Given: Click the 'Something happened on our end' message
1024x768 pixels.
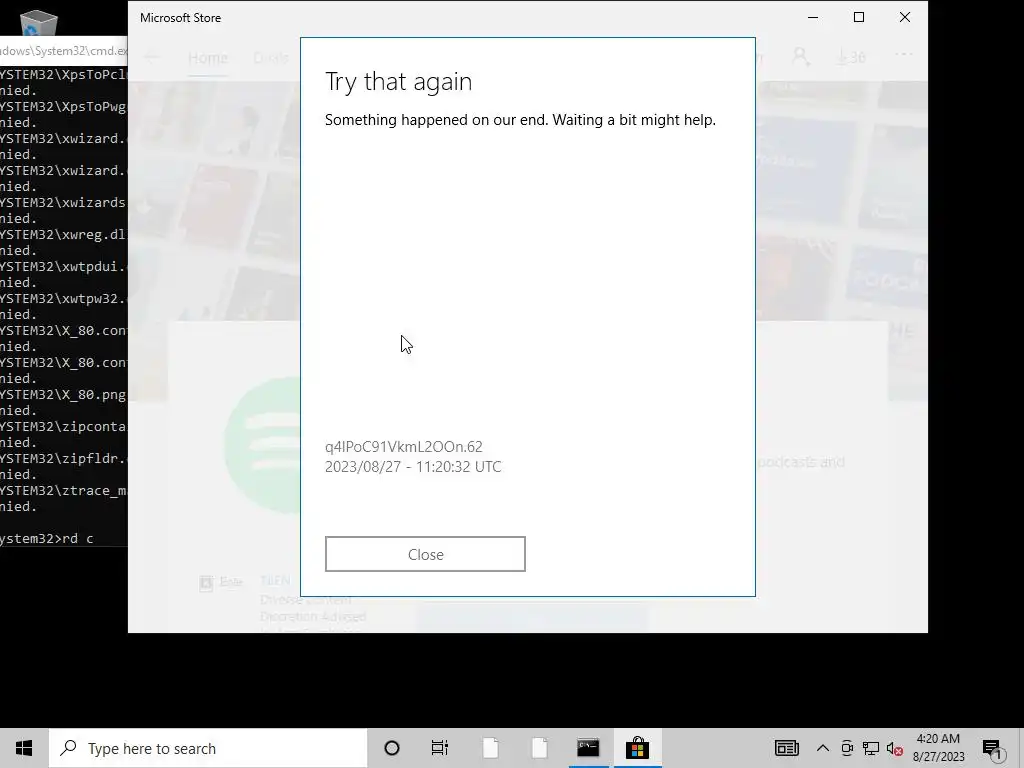Looking at the screenshot, I should point(520,120).
